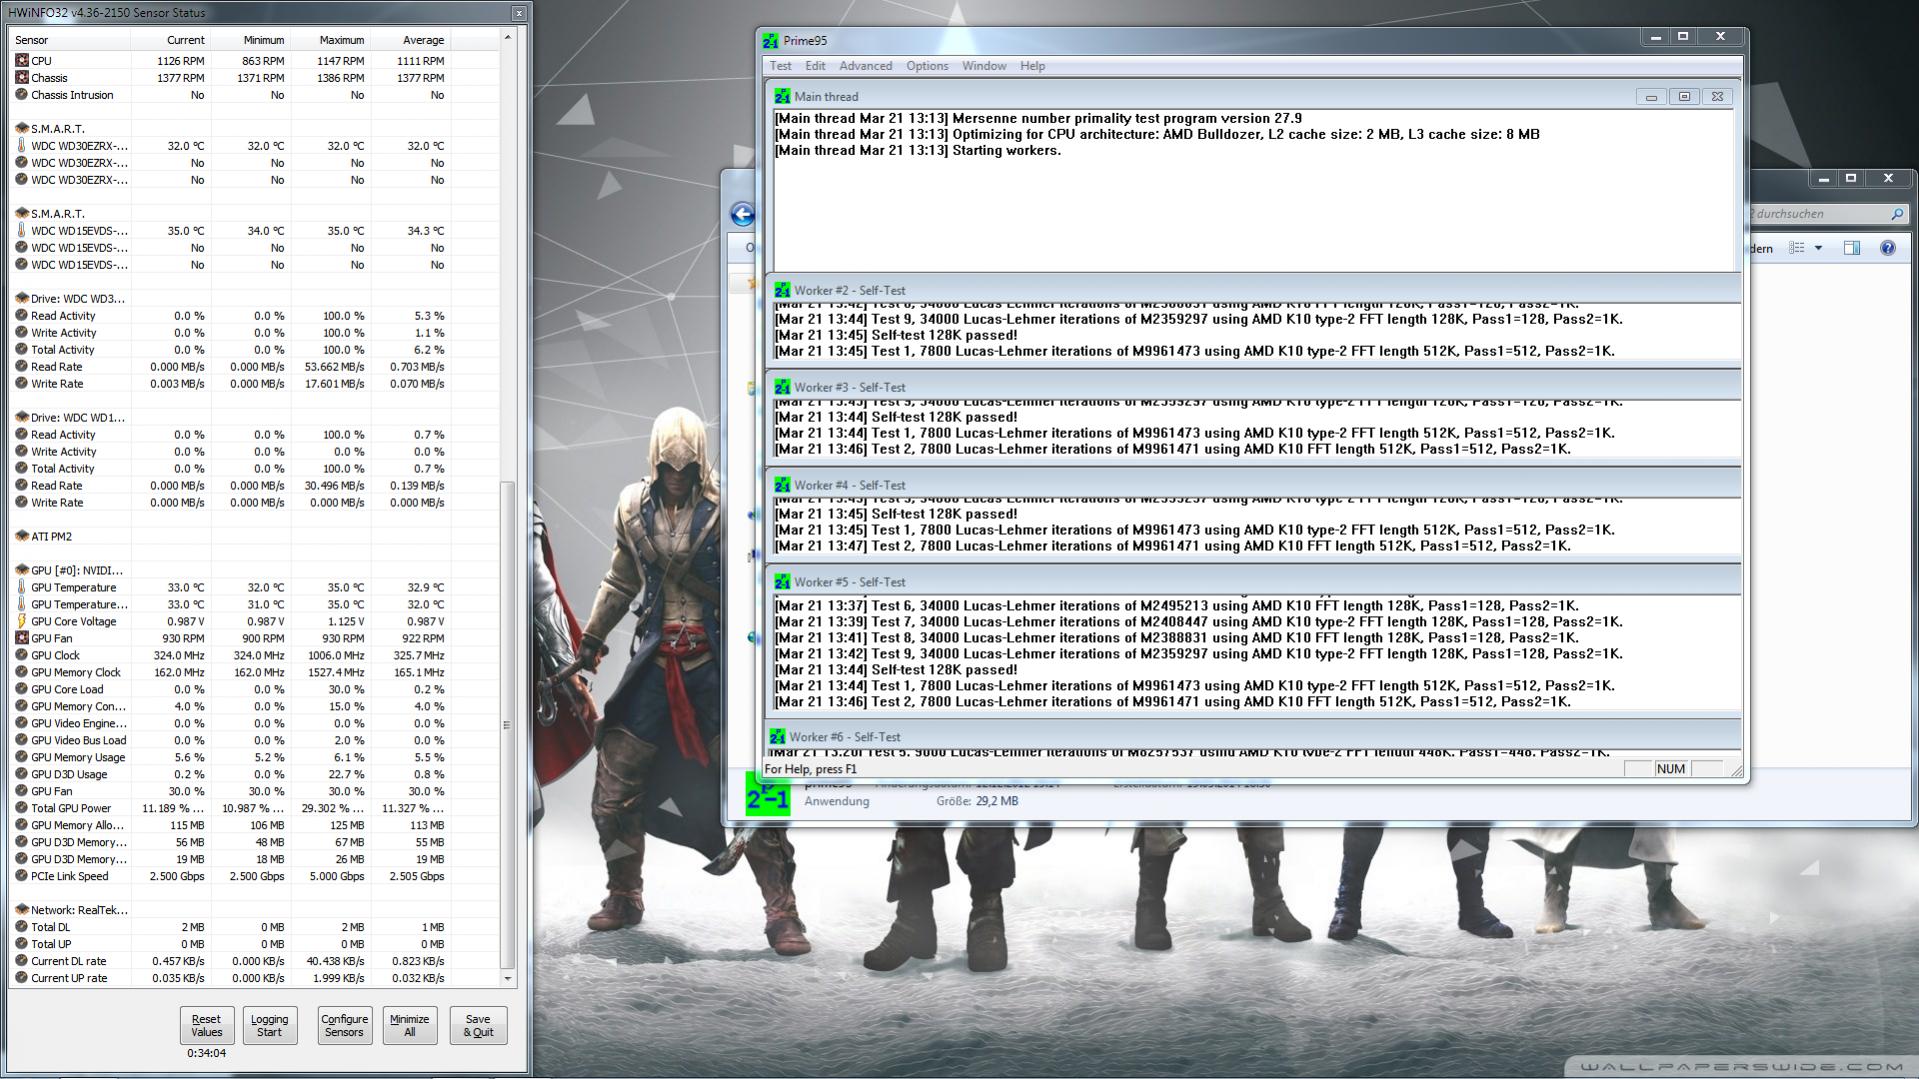This screenshot has width=1919, height=1079.
Task: Click the GPU [#0]: NVIDI... group icon
Action: [x=22, y=571]
